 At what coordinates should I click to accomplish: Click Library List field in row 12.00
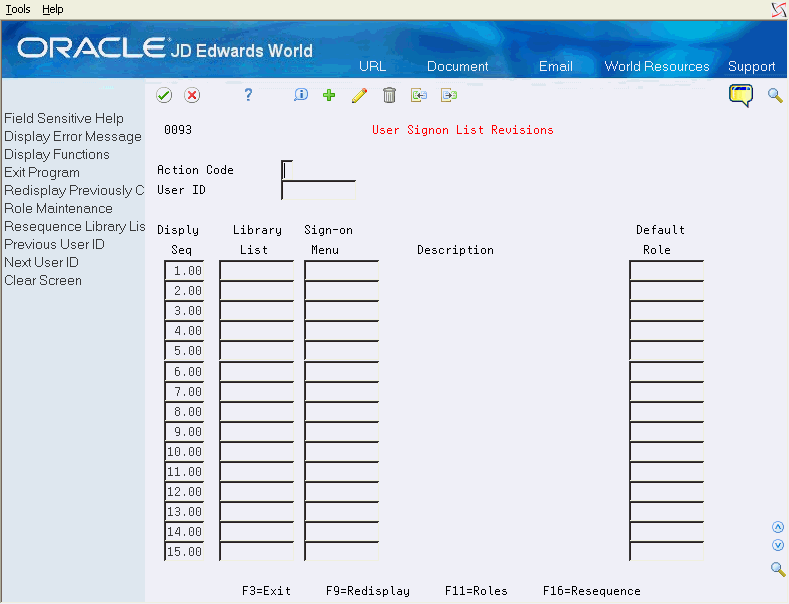pos(257,492)
